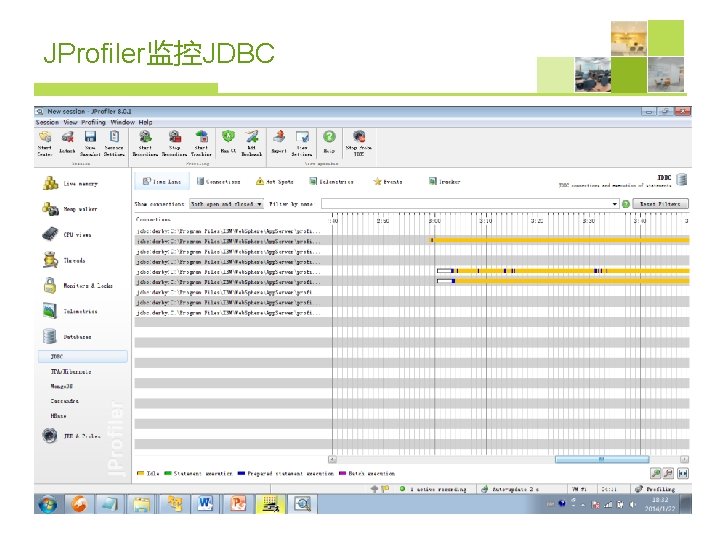720x540 pixels.
Task: Open the Help menu
Action: tap(146, 122)
